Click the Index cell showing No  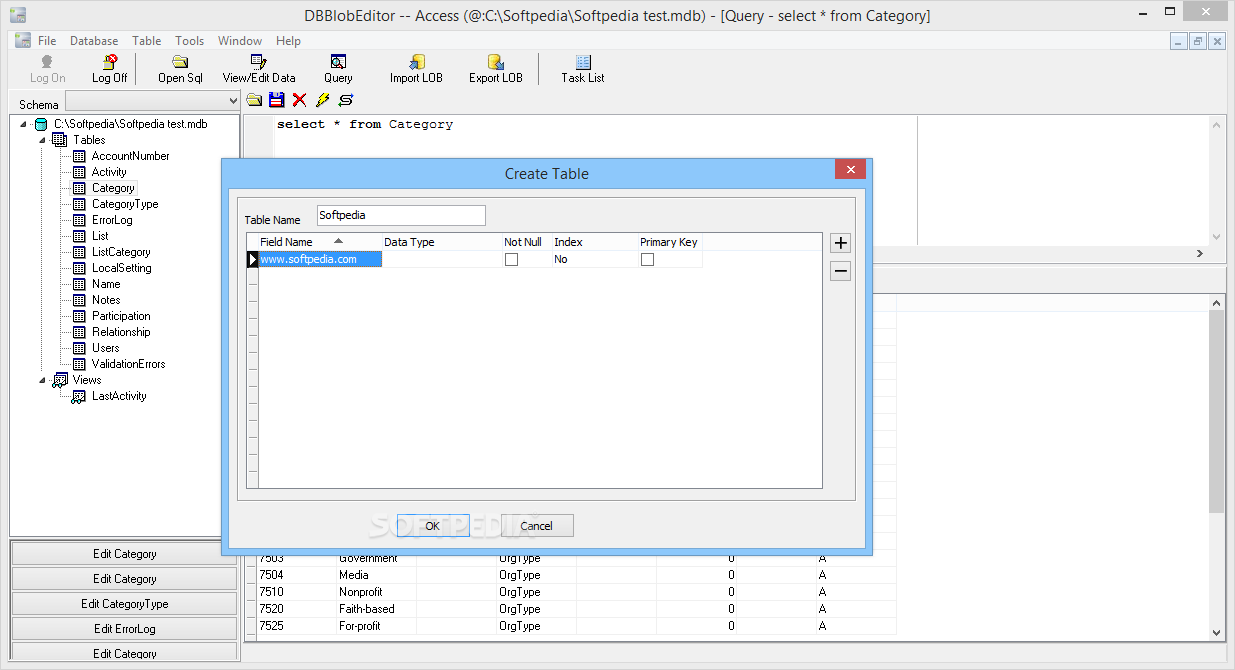[594, 259]
